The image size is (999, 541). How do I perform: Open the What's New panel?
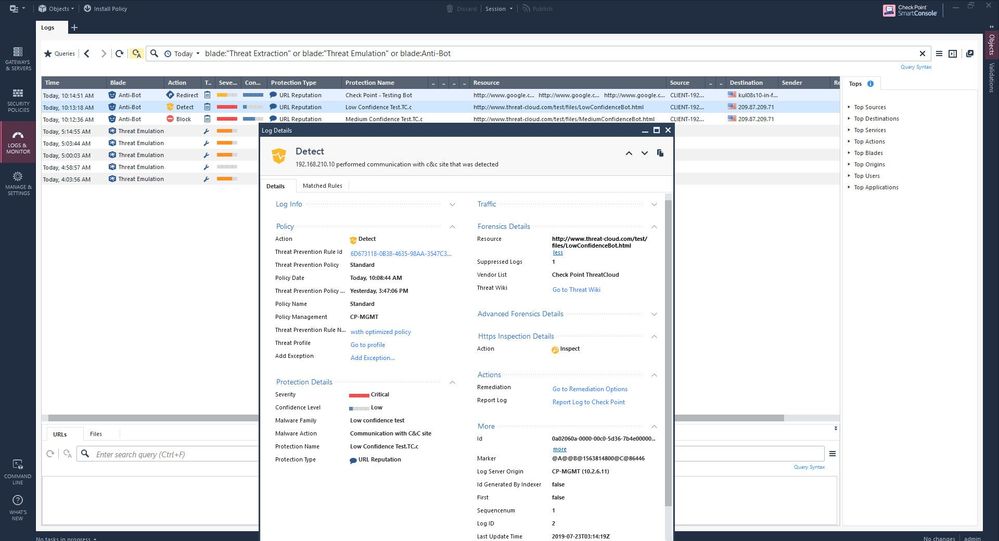(x=18, y=508)
